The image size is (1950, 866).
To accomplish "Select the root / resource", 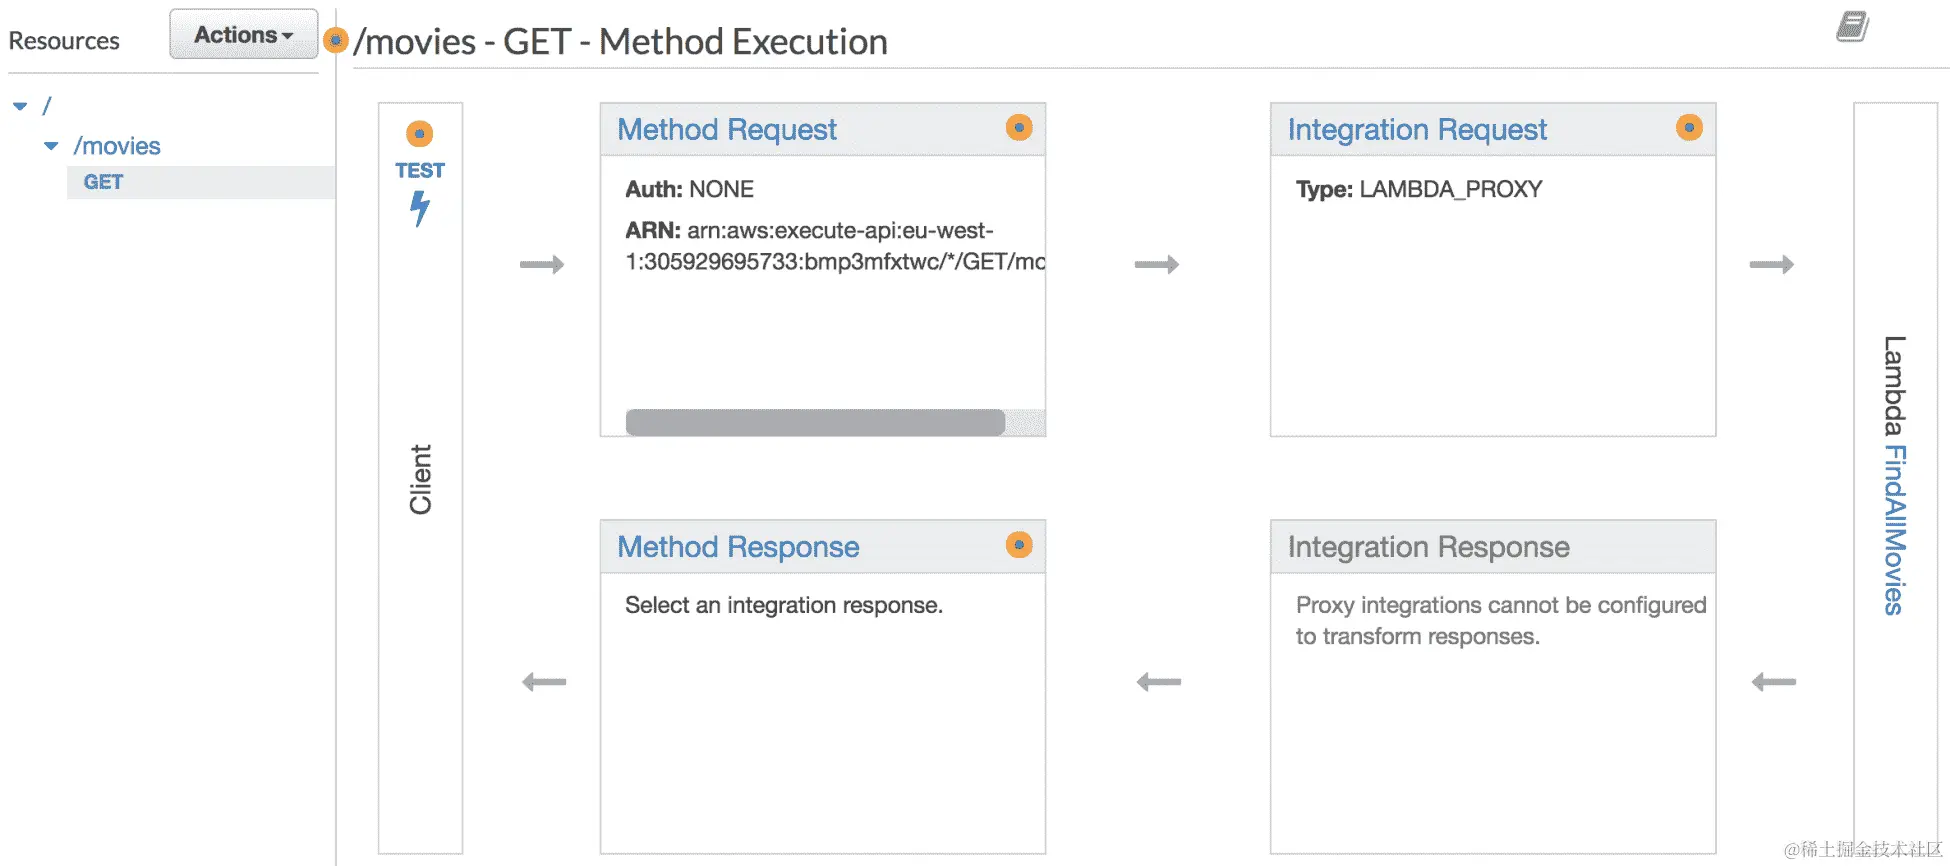I will (x=46, y=106).
